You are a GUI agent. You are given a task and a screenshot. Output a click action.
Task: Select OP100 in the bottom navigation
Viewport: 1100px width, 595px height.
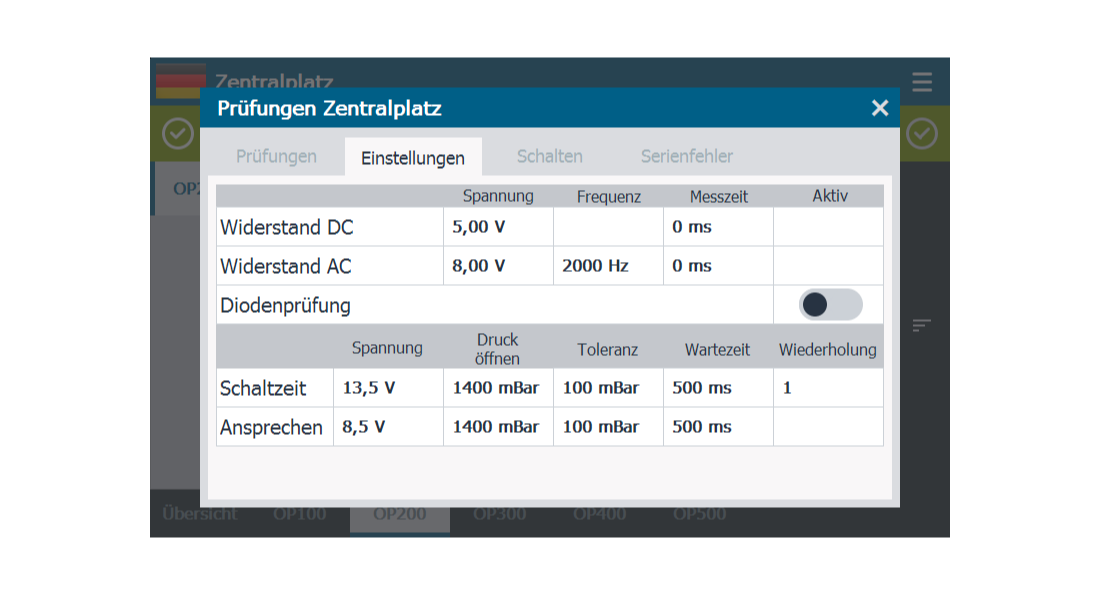299,513
